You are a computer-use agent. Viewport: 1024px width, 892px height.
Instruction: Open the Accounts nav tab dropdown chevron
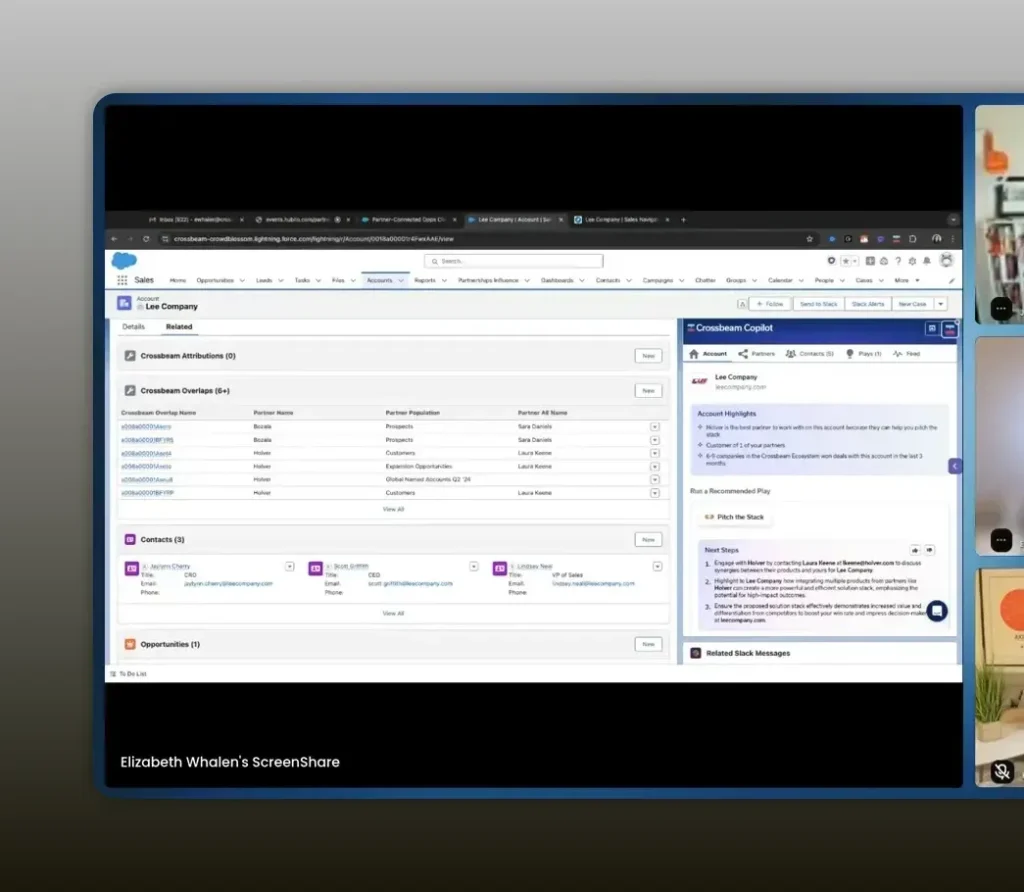(401, 281)
